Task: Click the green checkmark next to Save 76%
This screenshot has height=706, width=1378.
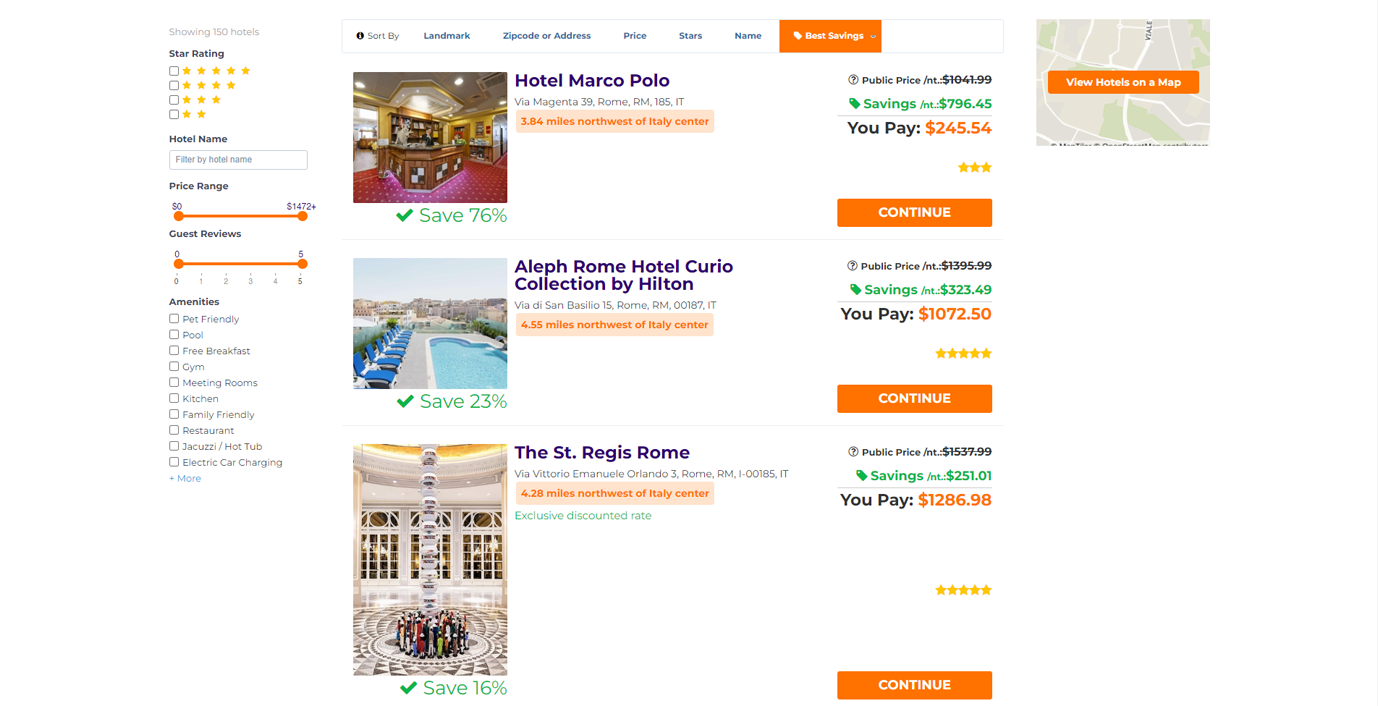Action: (404, 215)
